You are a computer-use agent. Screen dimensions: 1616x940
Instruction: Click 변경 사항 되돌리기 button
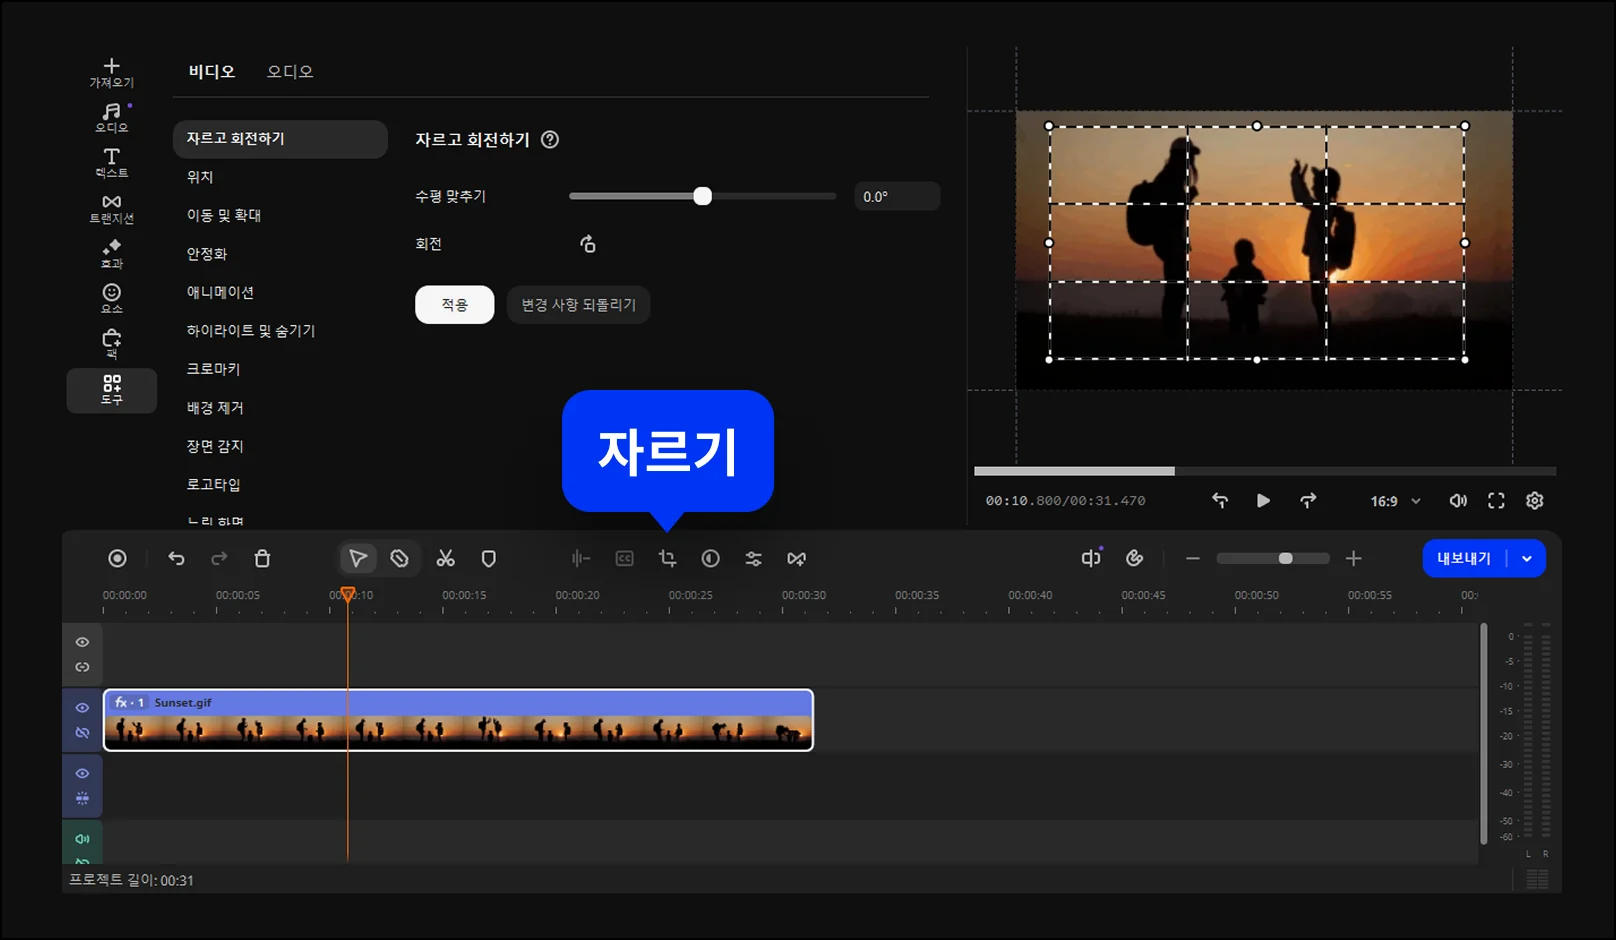tap(578, 305)
